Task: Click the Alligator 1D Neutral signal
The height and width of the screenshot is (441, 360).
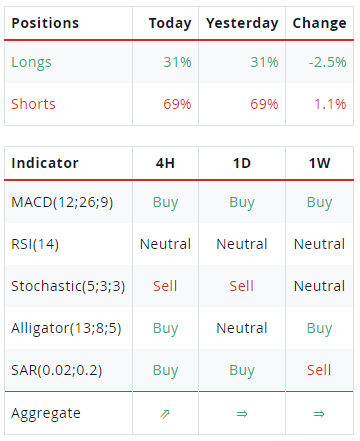Action: coord(242,328)
